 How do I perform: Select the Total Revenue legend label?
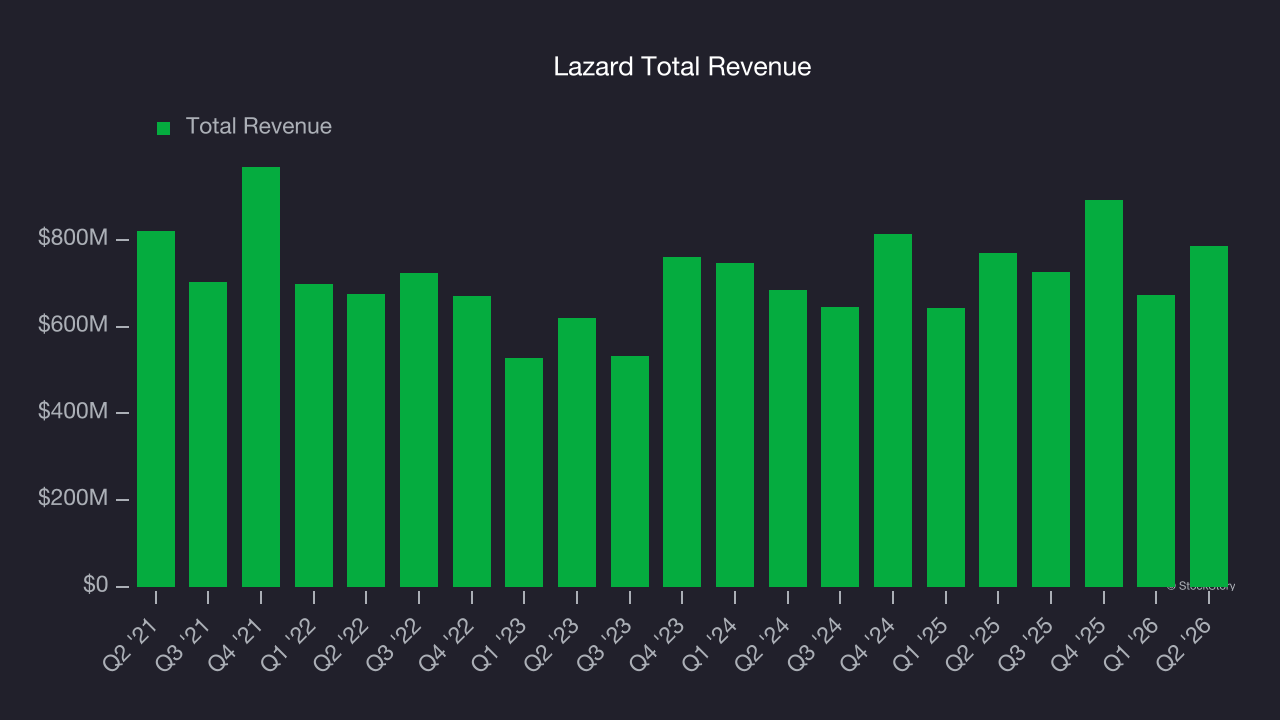(x=259, y=127)
